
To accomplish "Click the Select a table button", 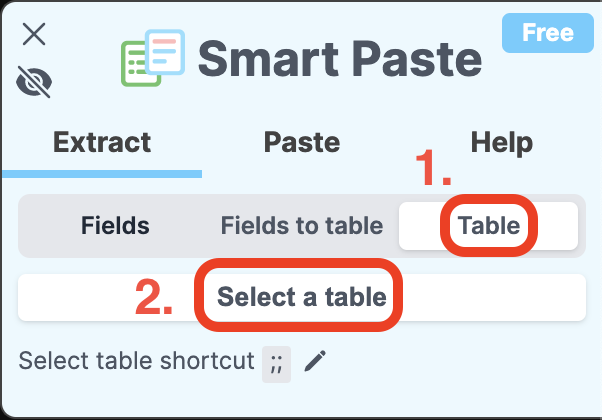I will [x=302, y=297].
